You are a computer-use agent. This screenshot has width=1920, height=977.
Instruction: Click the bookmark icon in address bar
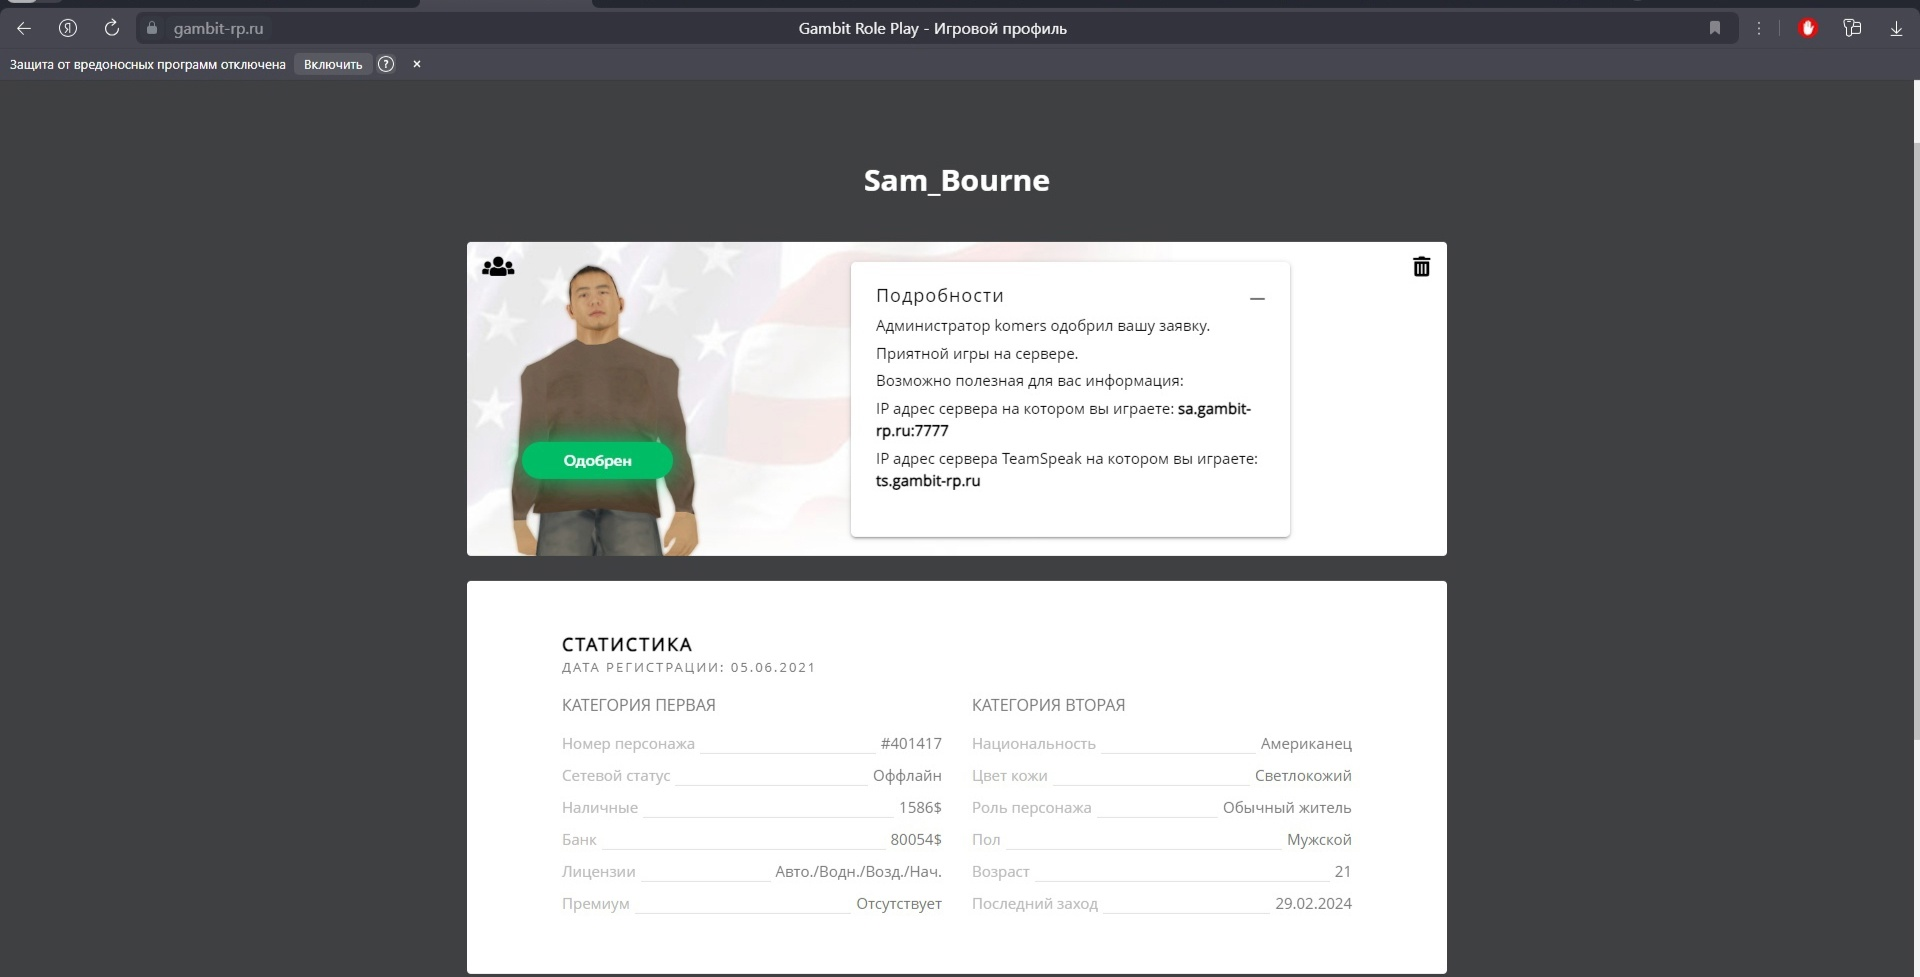pyautogui.click(x=1715, y=28)
